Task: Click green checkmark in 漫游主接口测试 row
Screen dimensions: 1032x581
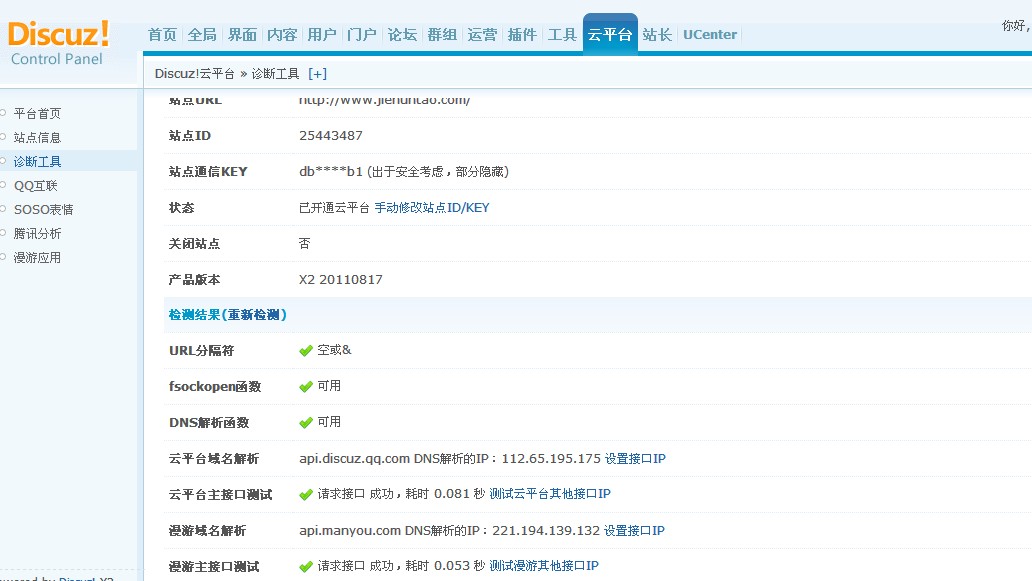Action: pyautogui.click(x=306, y=567)
